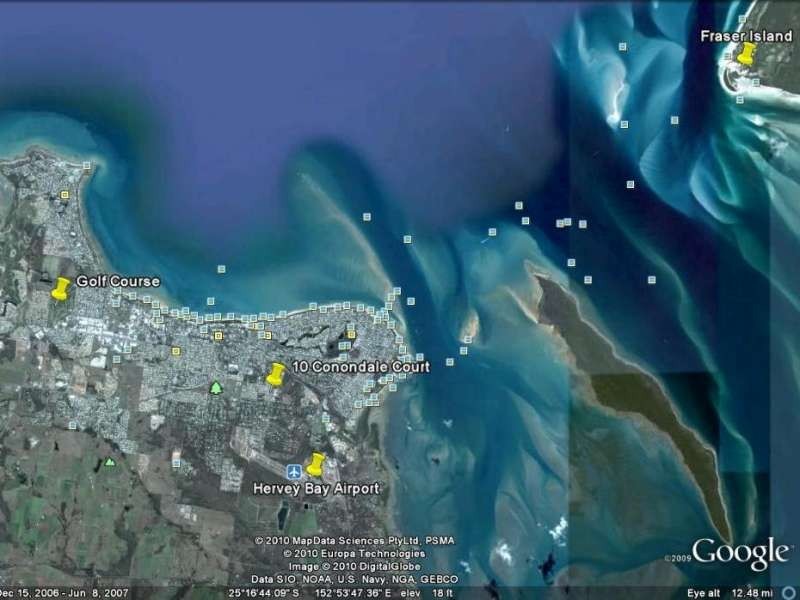The image size is (800, 600).
Task: Click the longitude 152°53'47.36" E readout
Action: pos(353,593)
